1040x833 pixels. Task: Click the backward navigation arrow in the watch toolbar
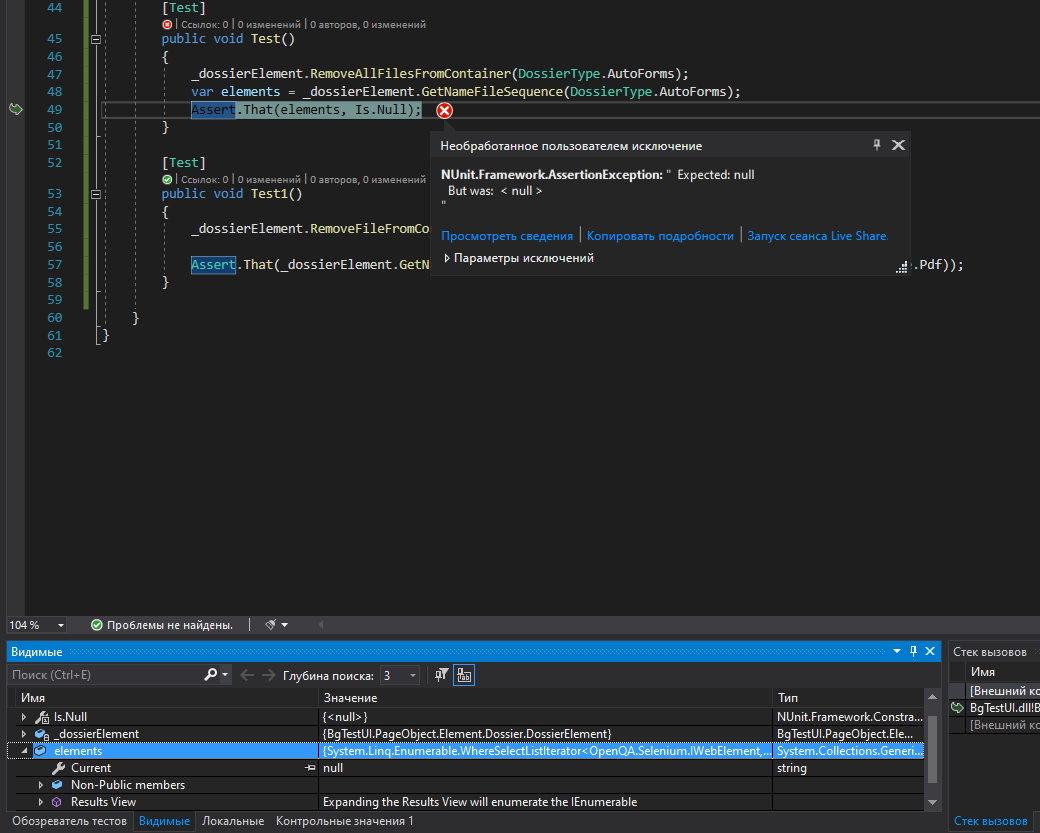click(x=246, y=674)
